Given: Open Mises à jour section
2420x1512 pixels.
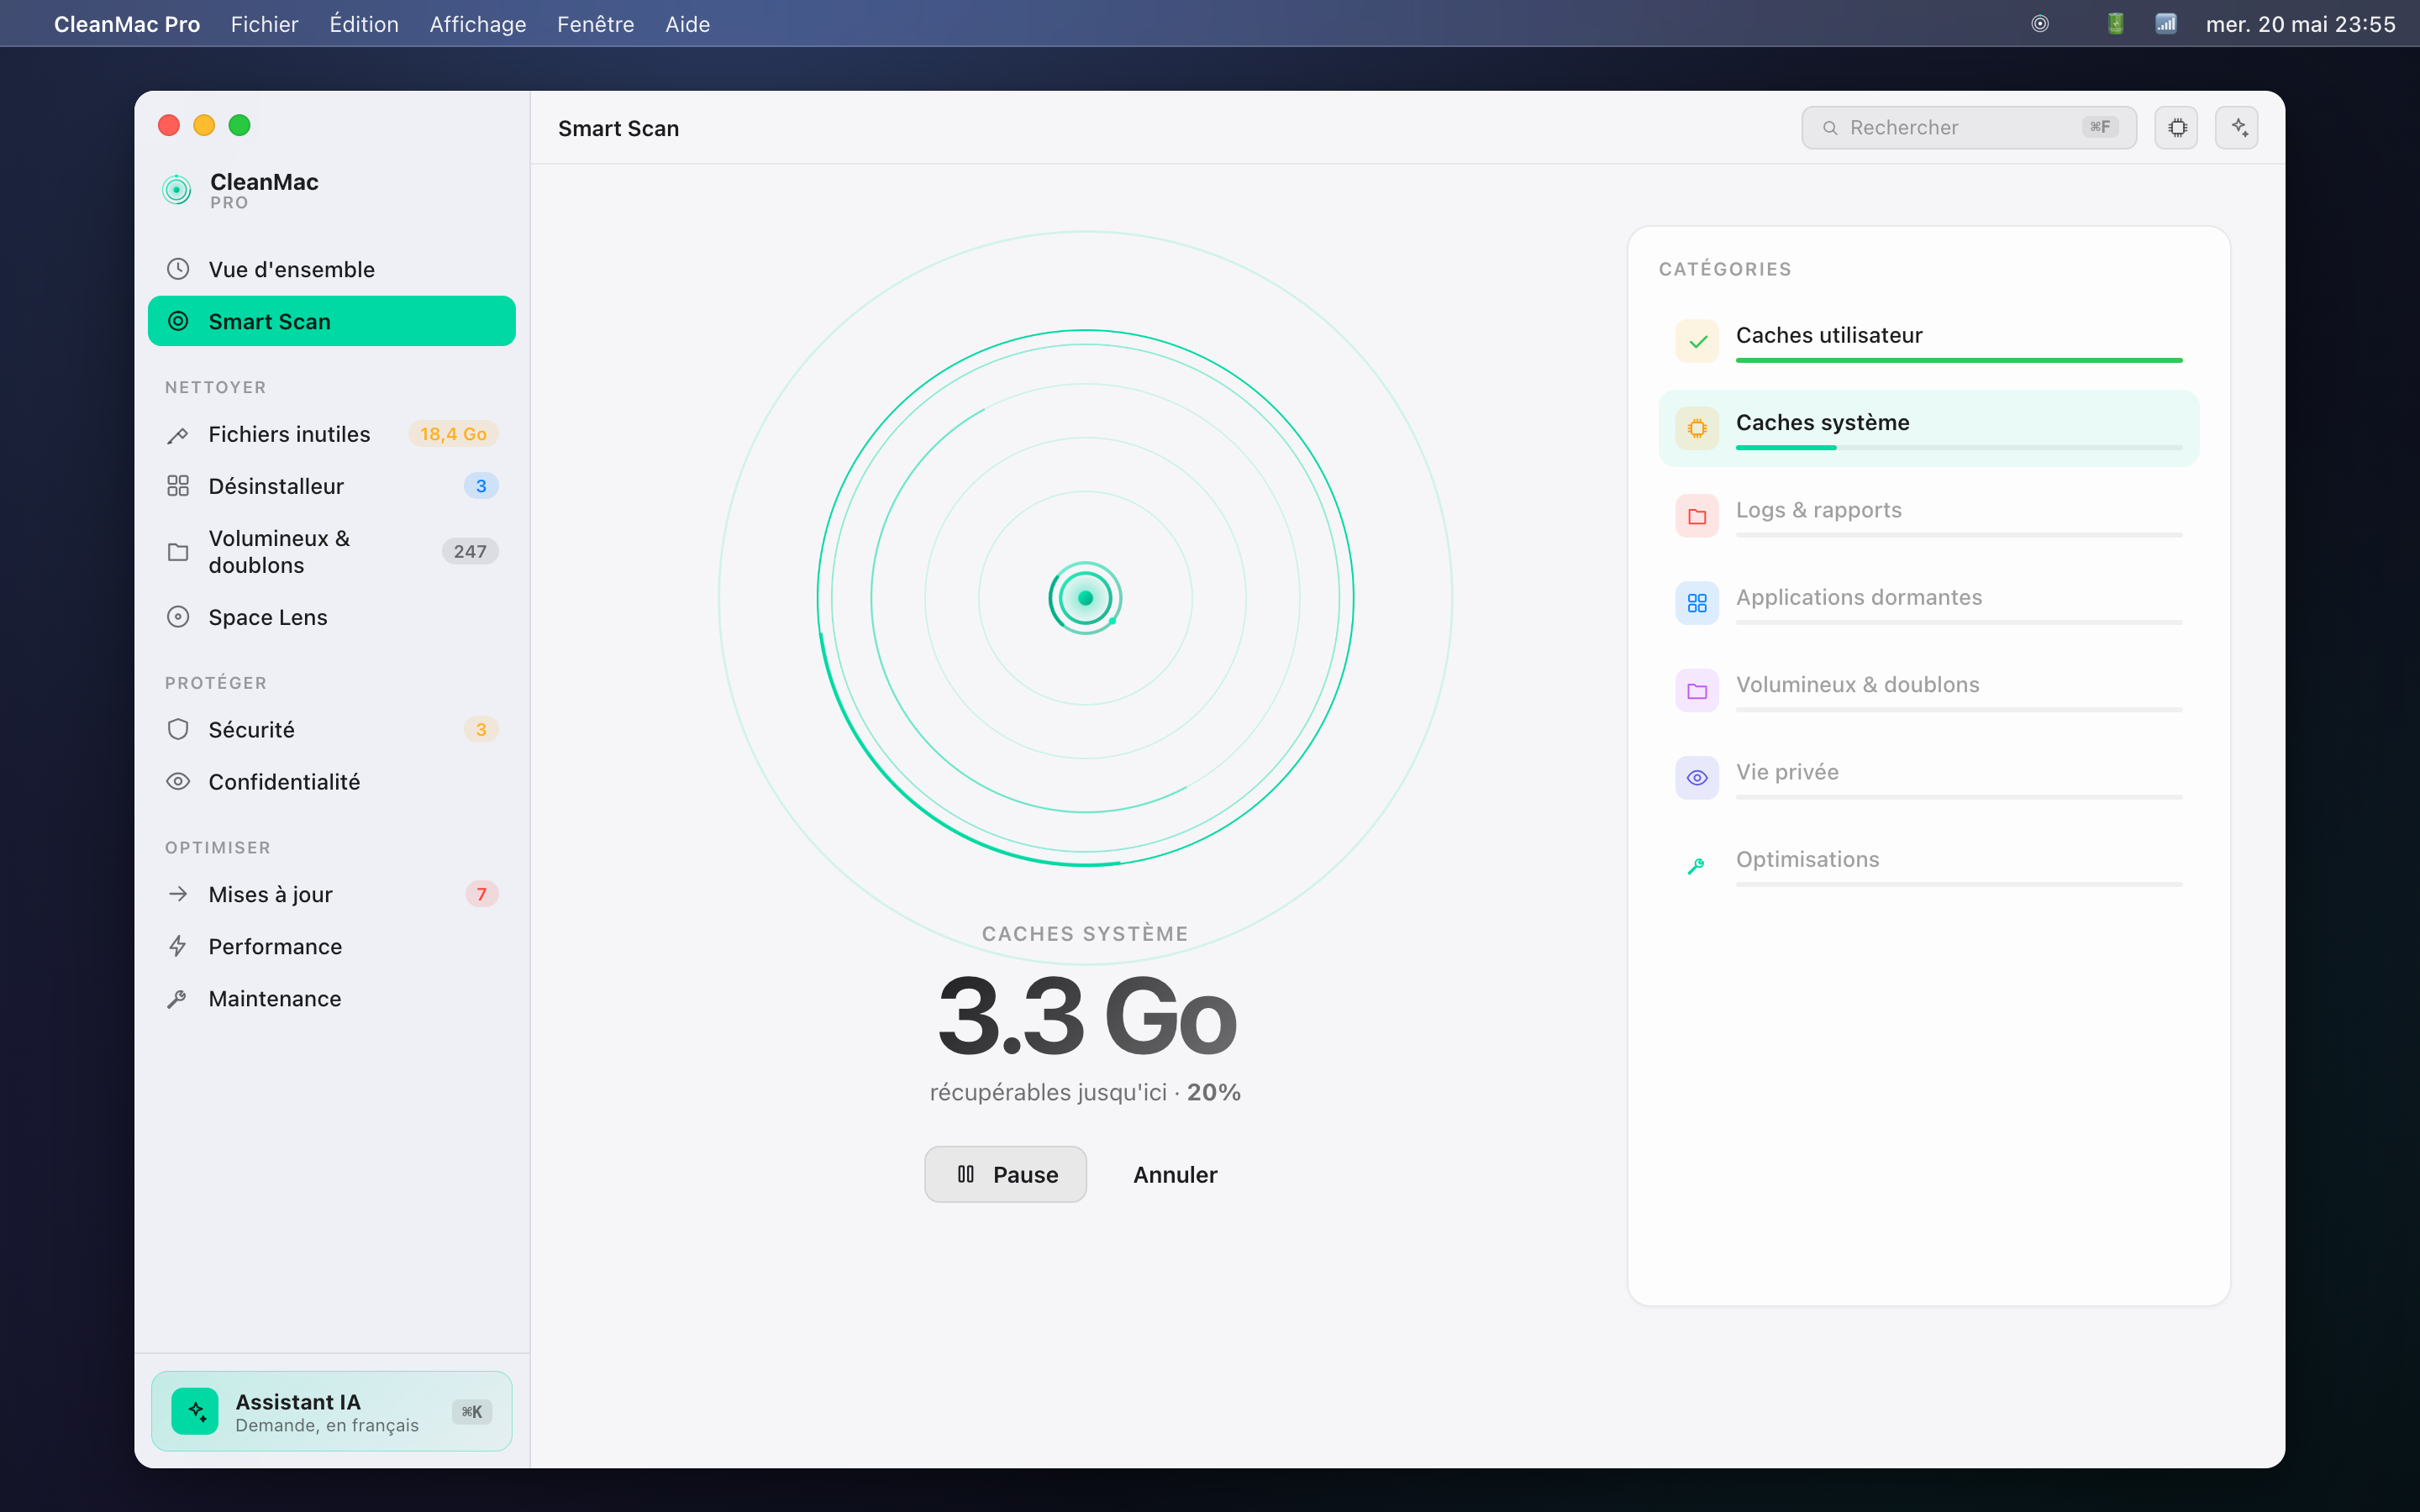Looking at the screenshot, I should pyautogui.click(x=331, y=894).
